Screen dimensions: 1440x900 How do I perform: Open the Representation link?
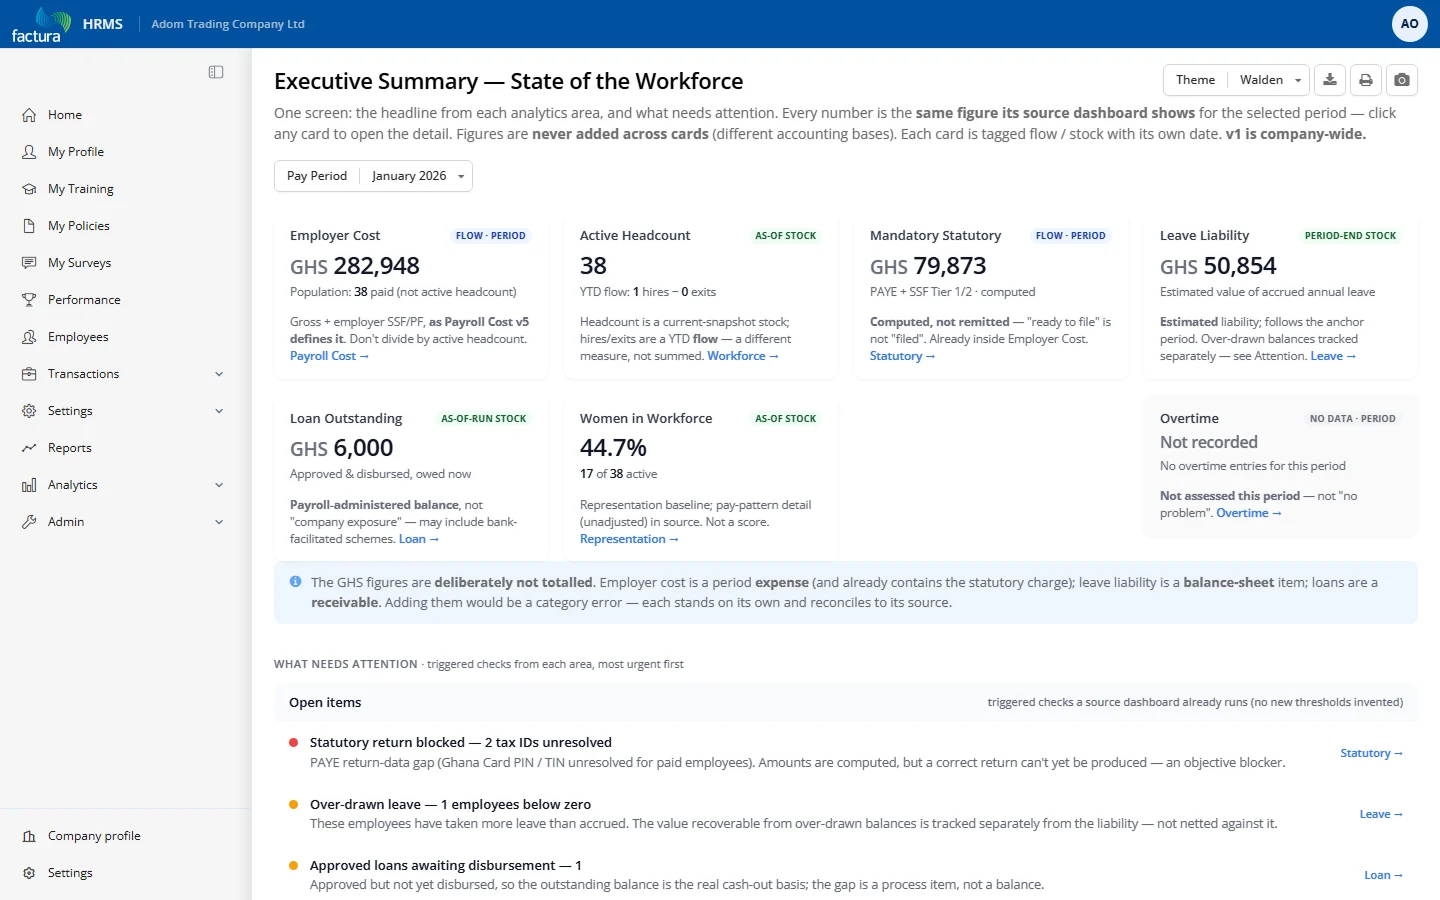(629, 539)
